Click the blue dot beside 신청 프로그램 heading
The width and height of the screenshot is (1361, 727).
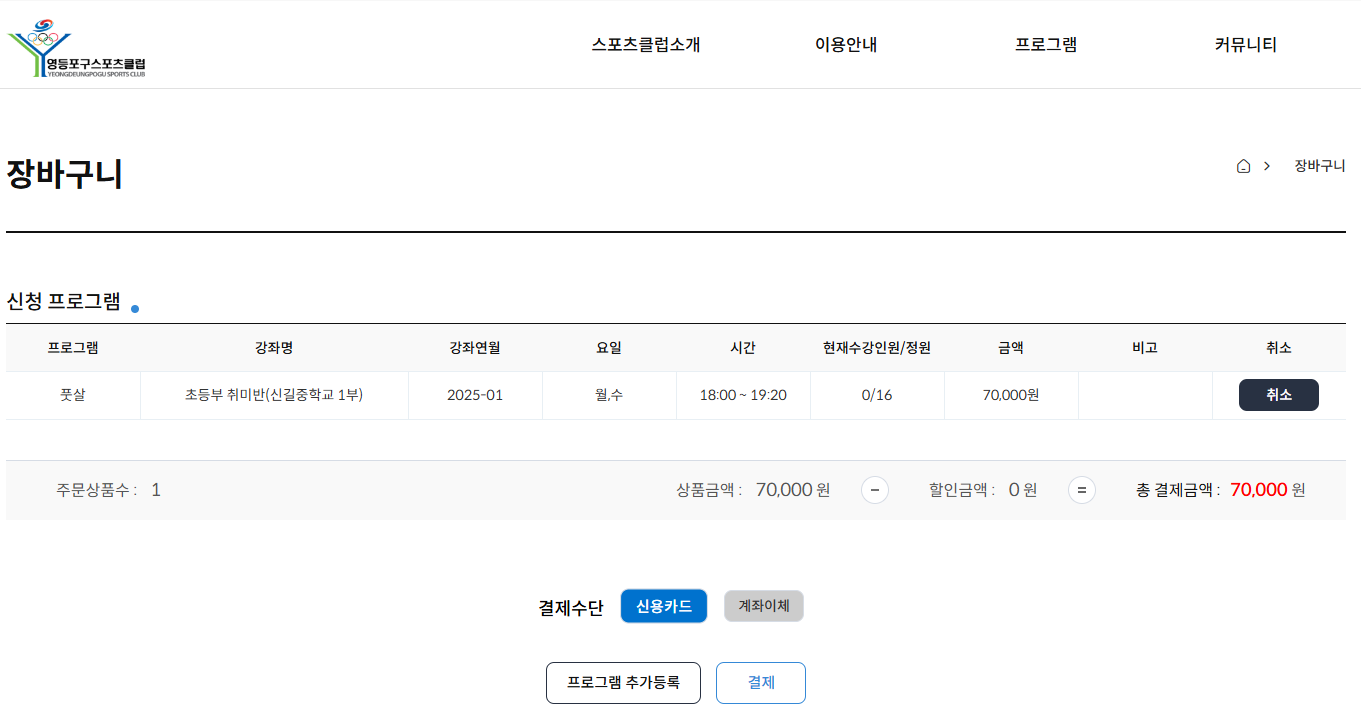135,309
